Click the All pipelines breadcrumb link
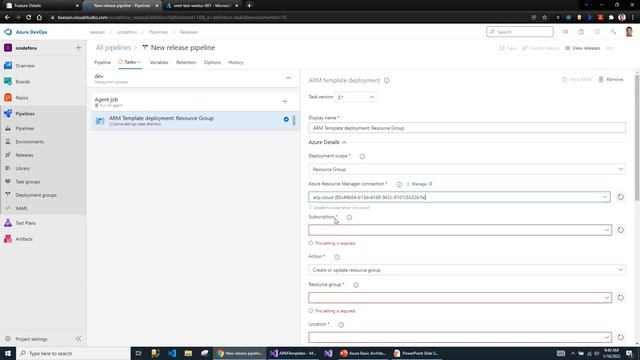Screen dimensions: 640x360 click(x=113, y=48)
